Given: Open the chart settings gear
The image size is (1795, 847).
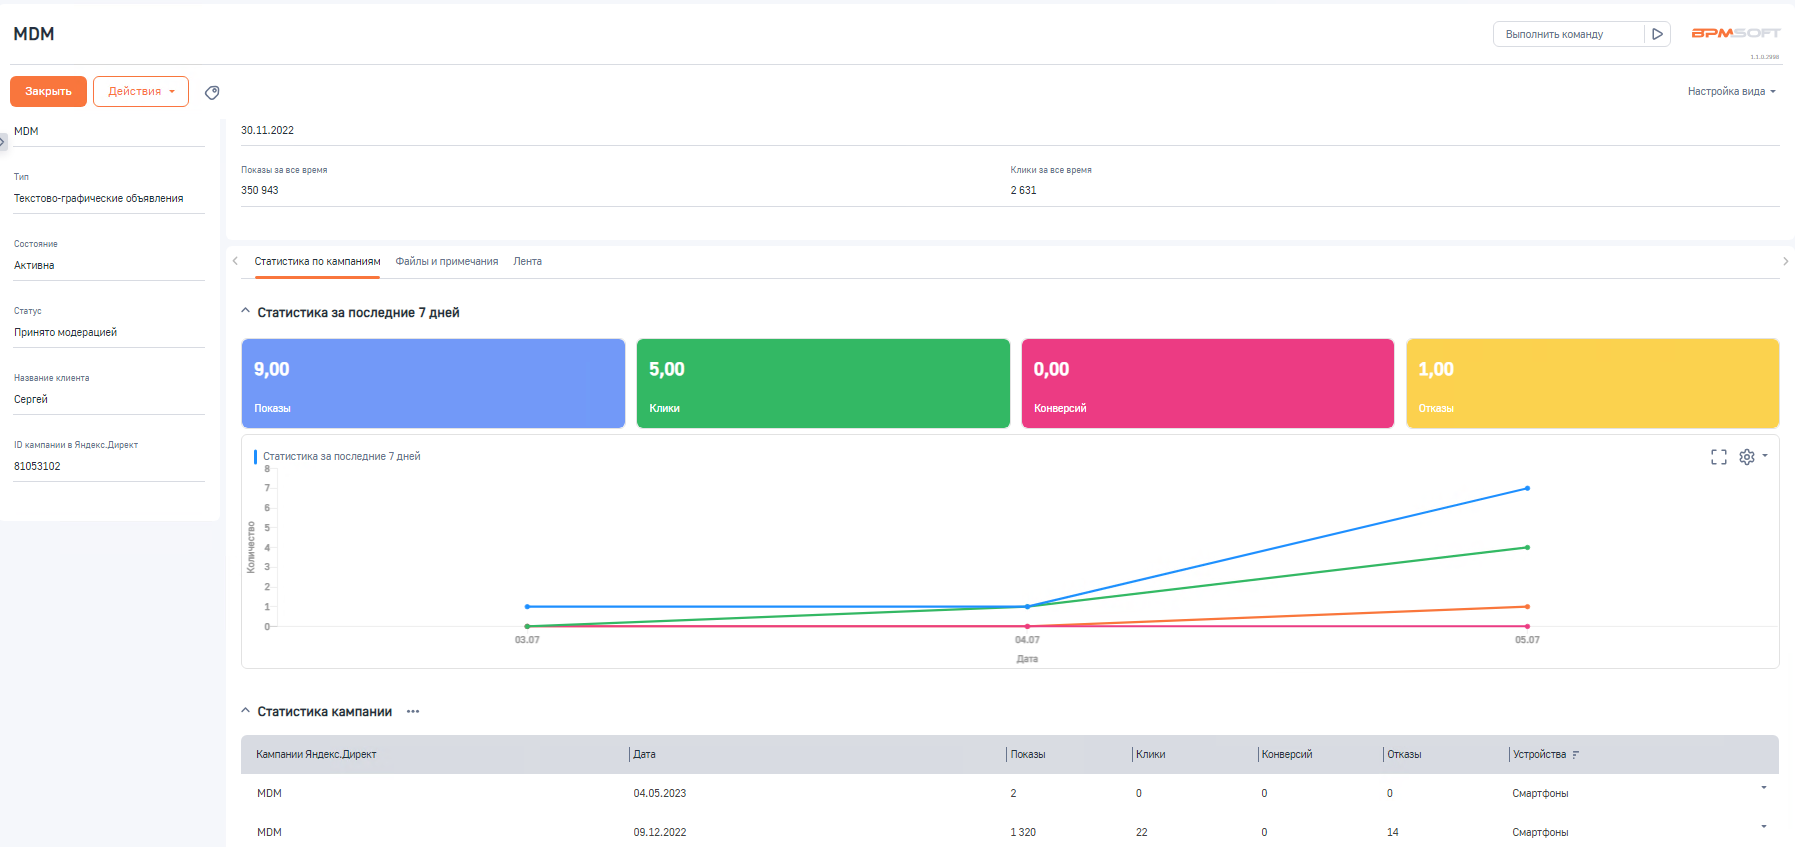Looking at the screenshot, I should coord(1747,457).
